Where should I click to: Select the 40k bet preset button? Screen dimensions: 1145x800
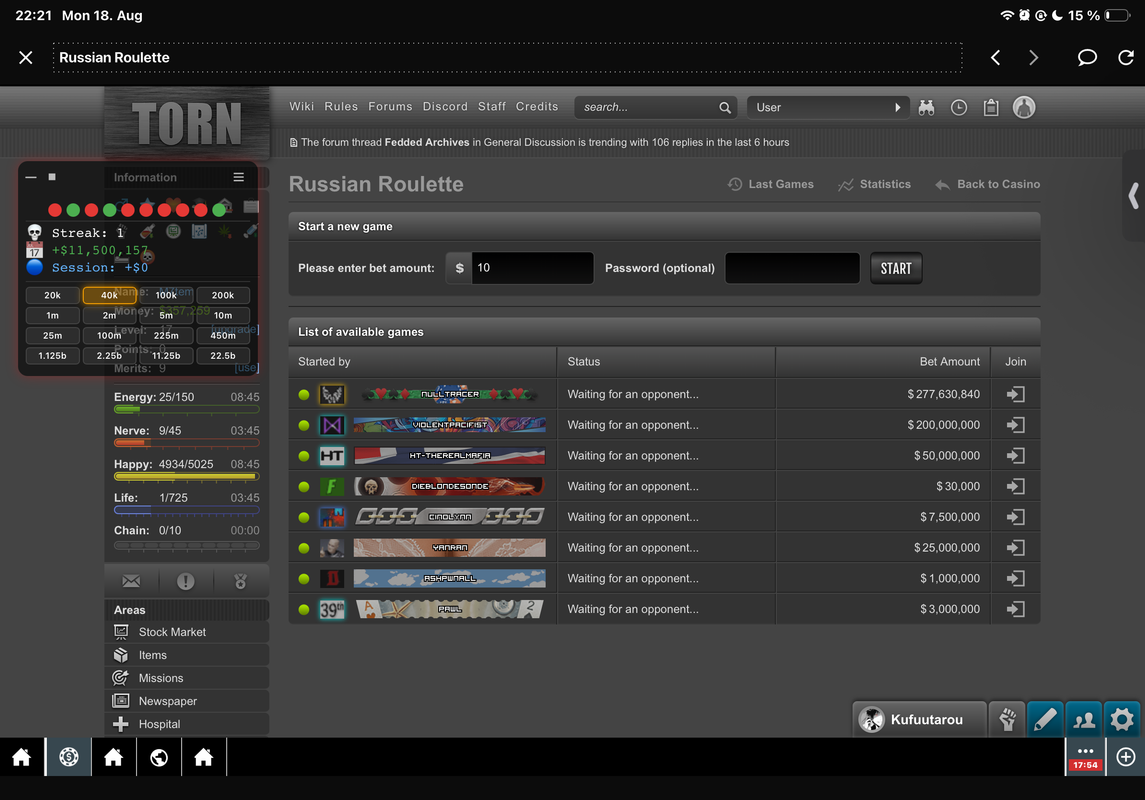coord(110,295)
